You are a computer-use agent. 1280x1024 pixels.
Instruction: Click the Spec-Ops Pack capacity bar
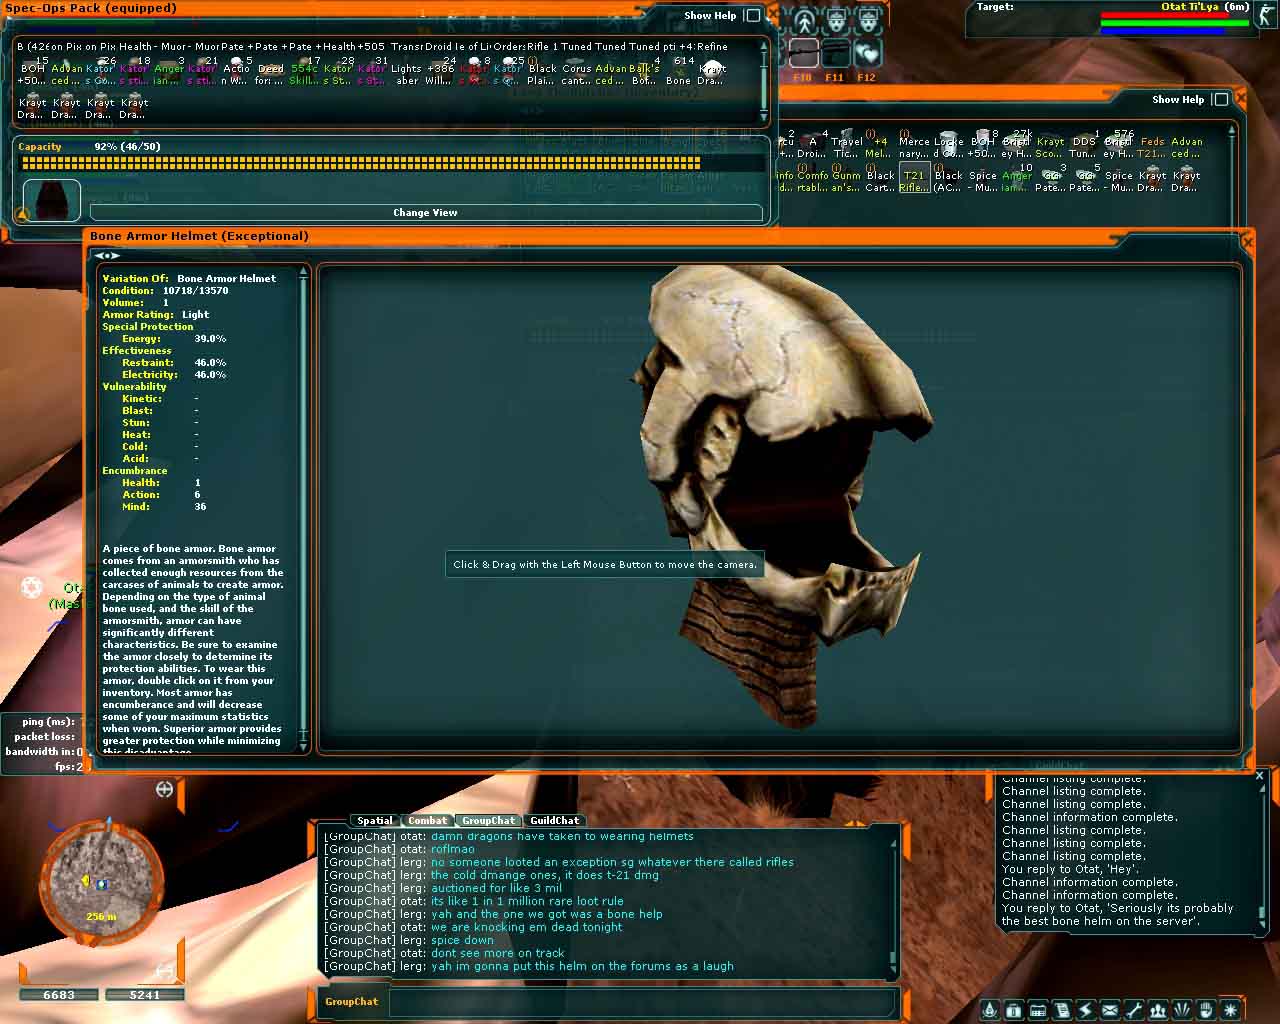click(x=391, y=163)
